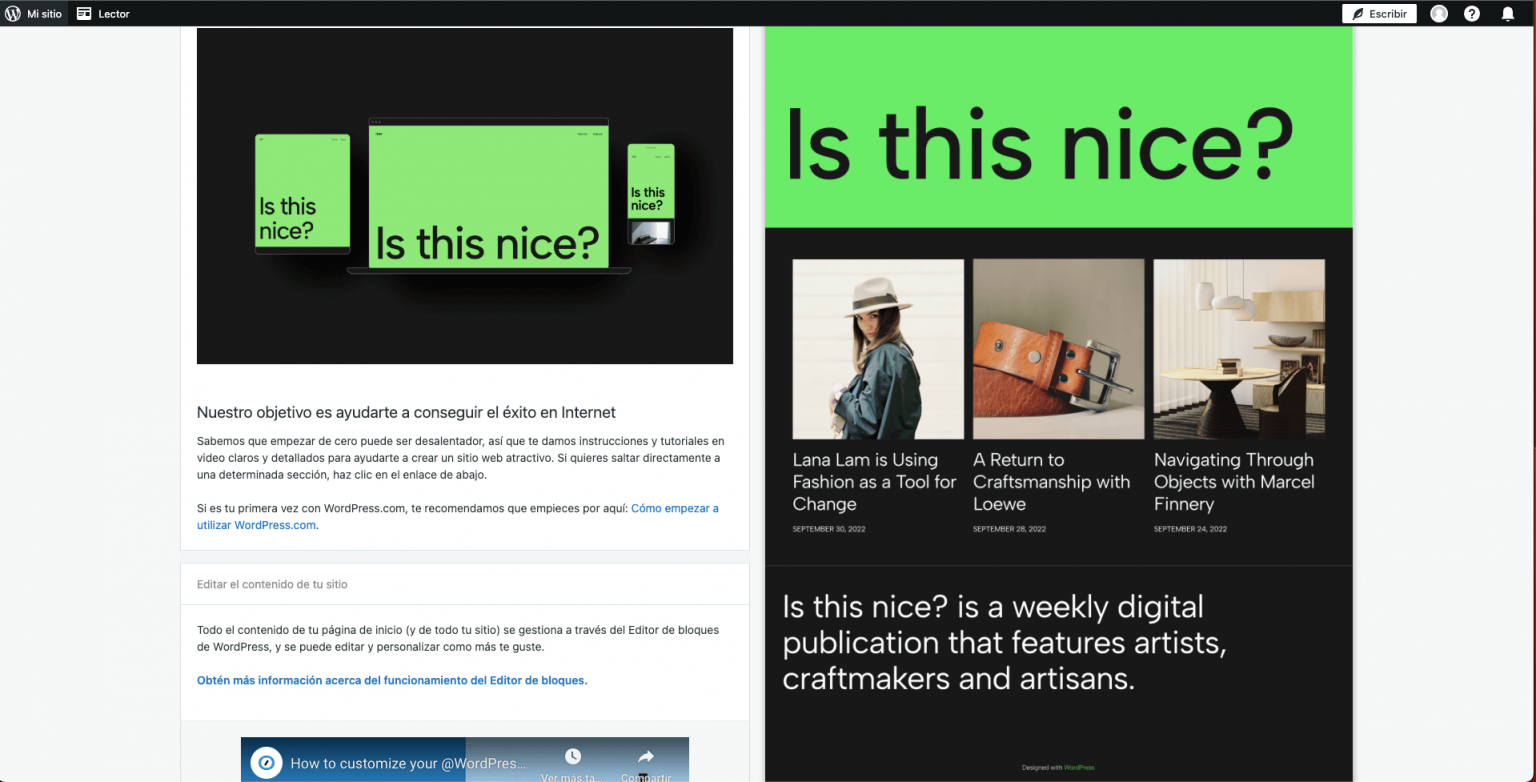Click the paragraph starting 'Sabemos que empezar de cero'

click(460, 457)
